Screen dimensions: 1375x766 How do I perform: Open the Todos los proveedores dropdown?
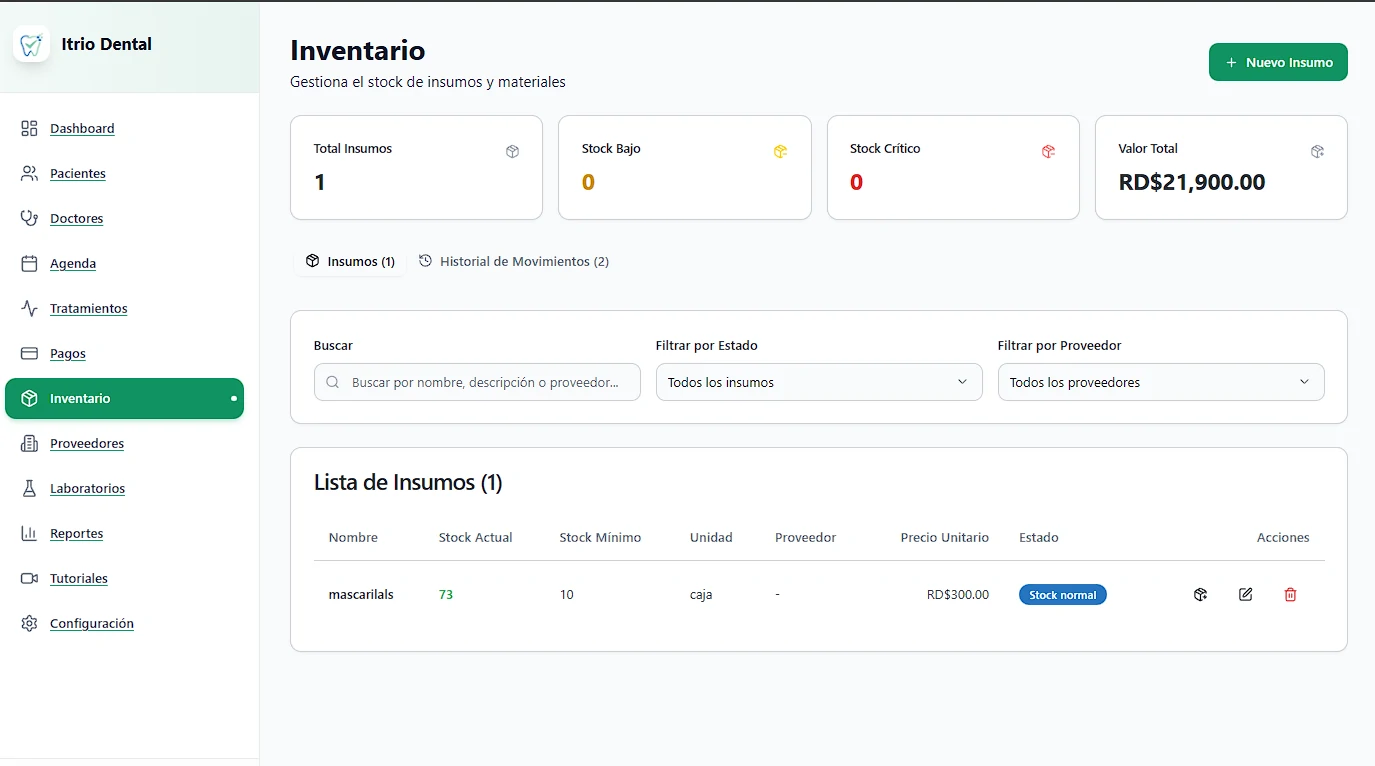tap(1160, 382)
